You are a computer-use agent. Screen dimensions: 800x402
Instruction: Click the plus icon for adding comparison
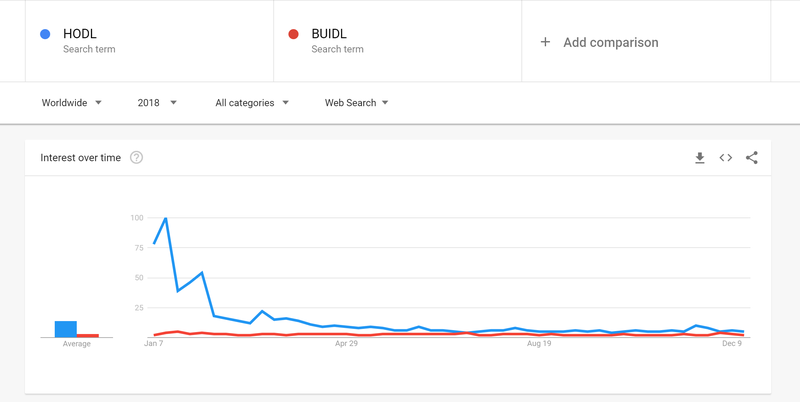pos(545,42)
